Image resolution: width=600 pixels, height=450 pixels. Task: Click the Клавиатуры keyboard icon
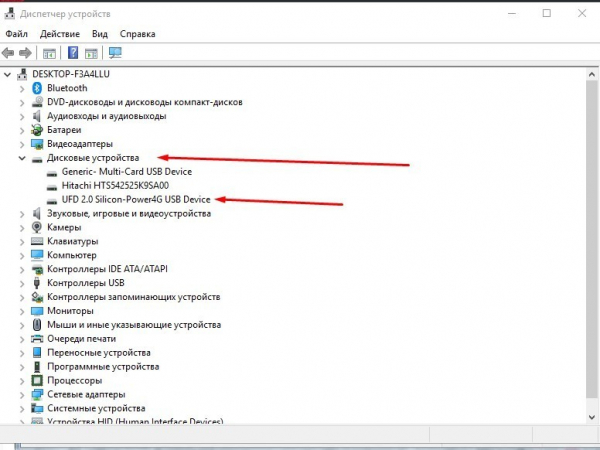pyautogui.click(x=37, y=241)
